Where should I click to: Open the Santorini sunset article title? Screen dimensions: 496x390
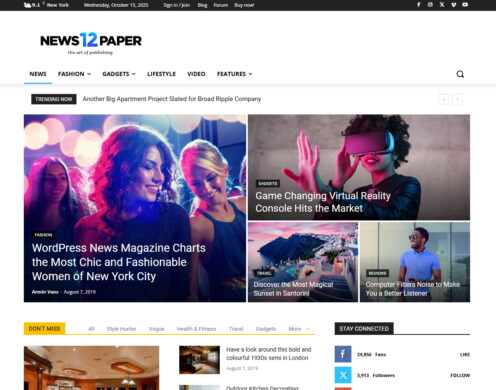pos(293,289)
